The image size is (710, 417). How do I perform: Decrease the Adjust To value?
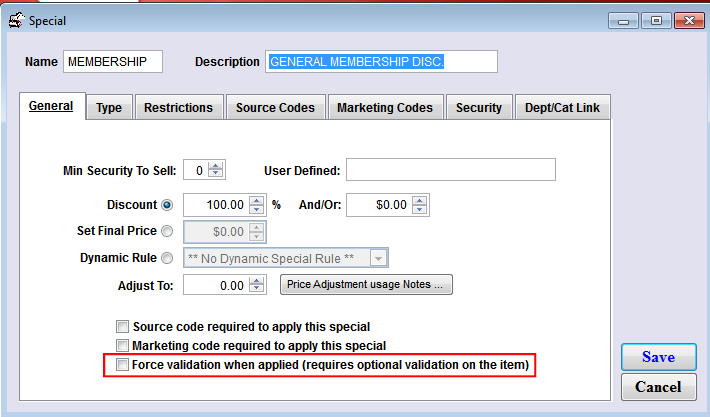257,289
